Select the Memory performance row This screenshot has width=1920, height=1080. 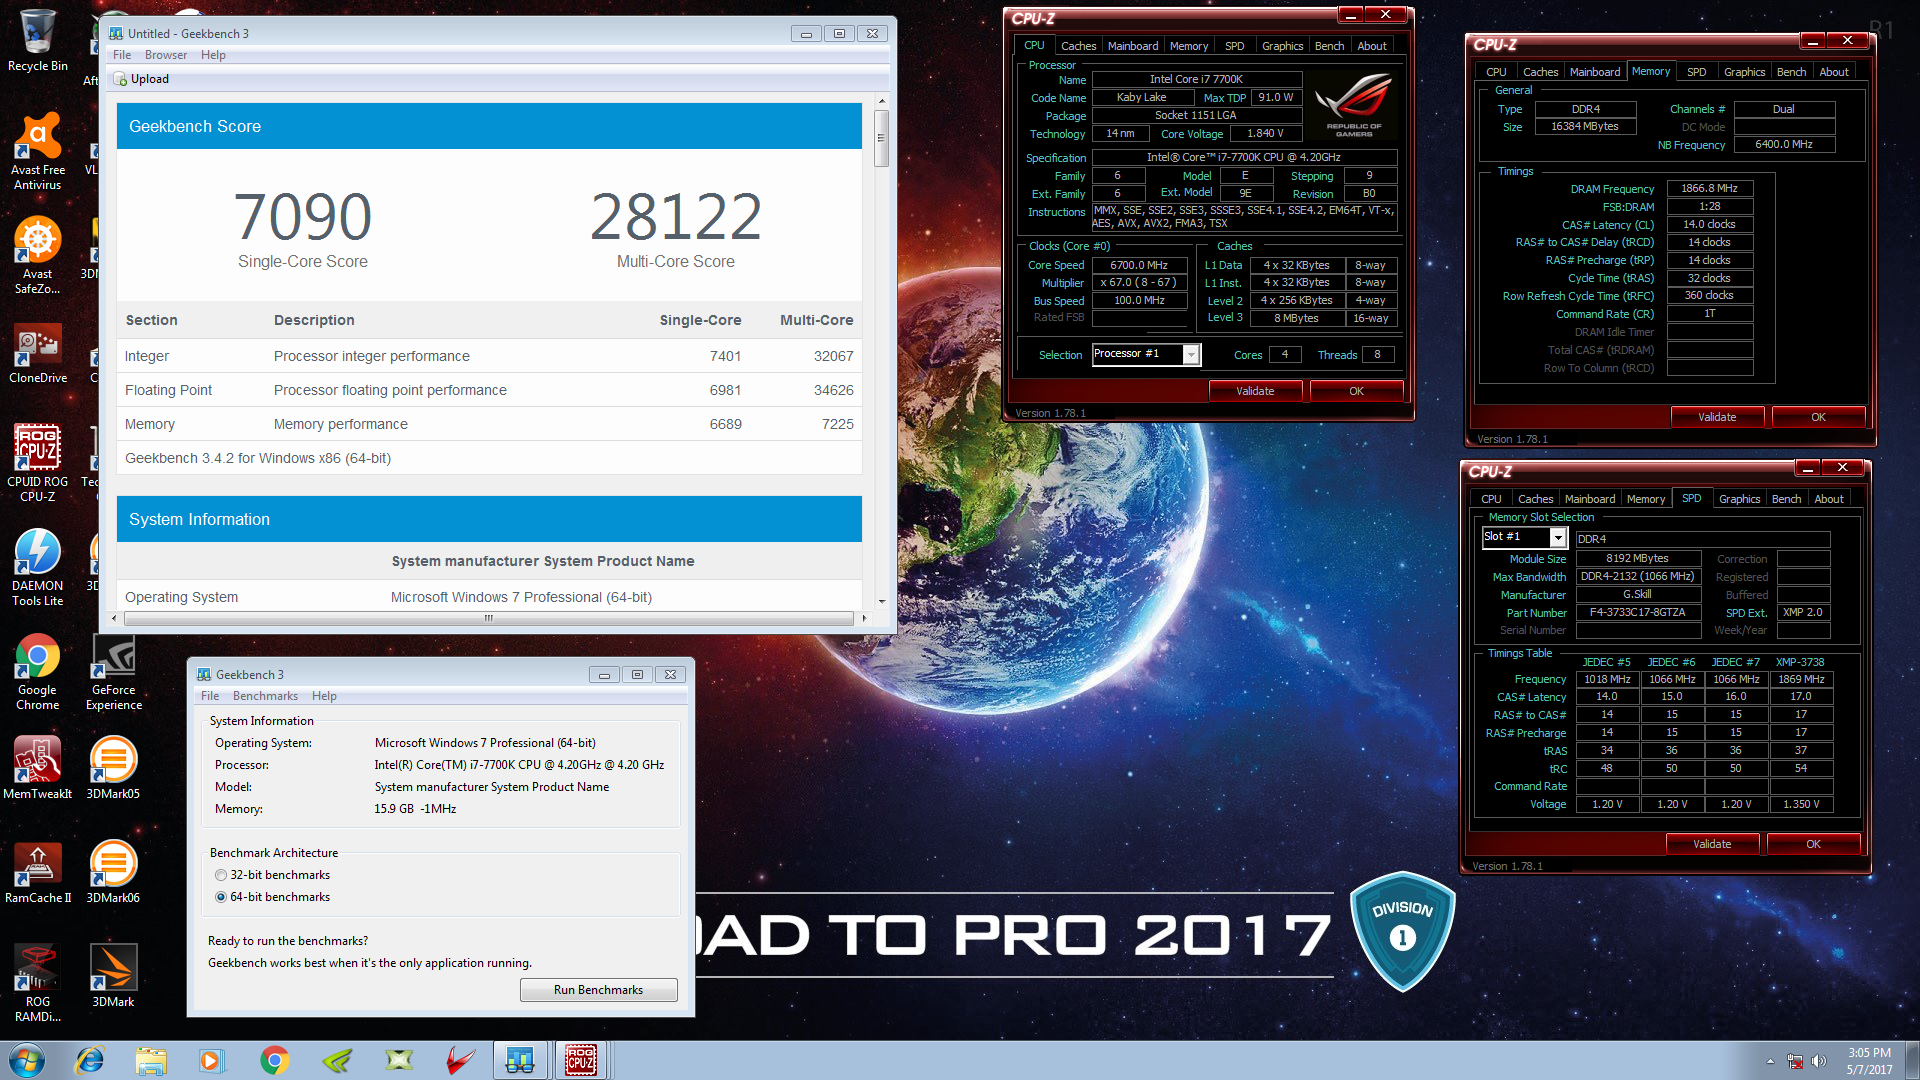[489, 424]
